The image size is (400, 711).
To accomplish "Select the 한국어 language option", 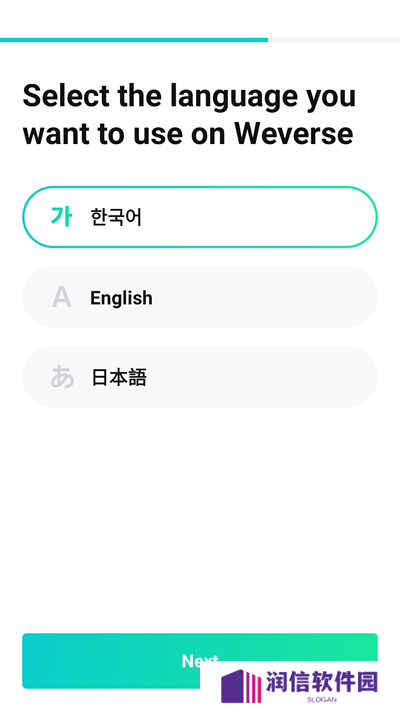I will tap(200, 217).
